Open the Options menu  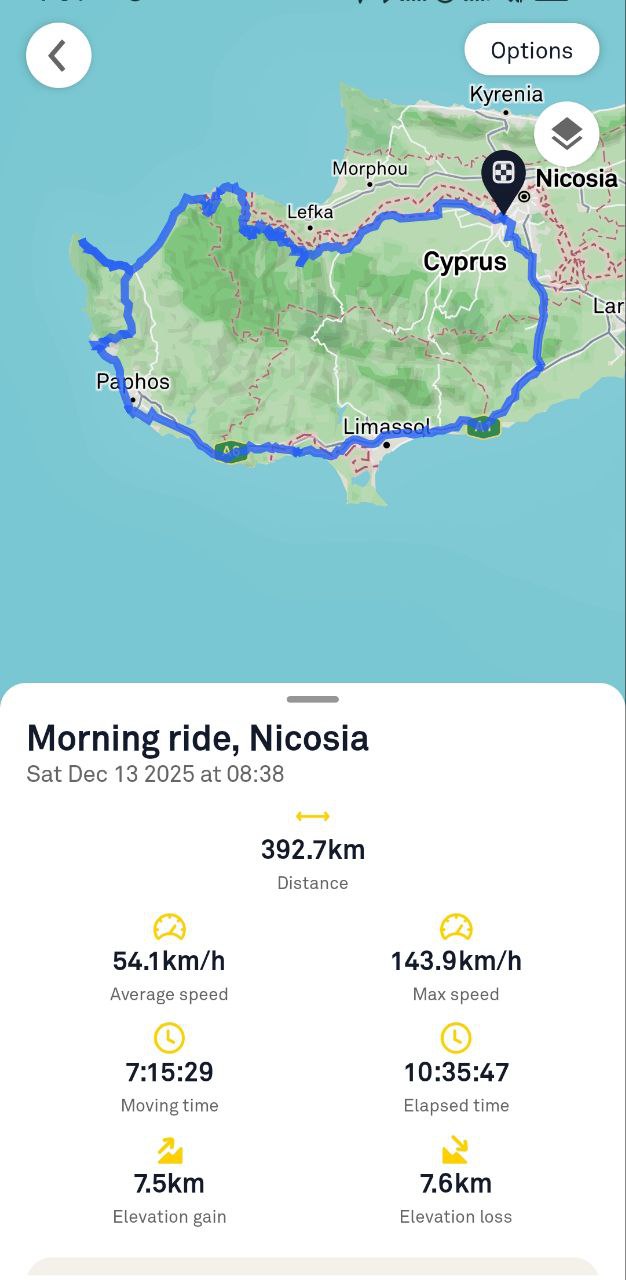click(x=531, y=50)
